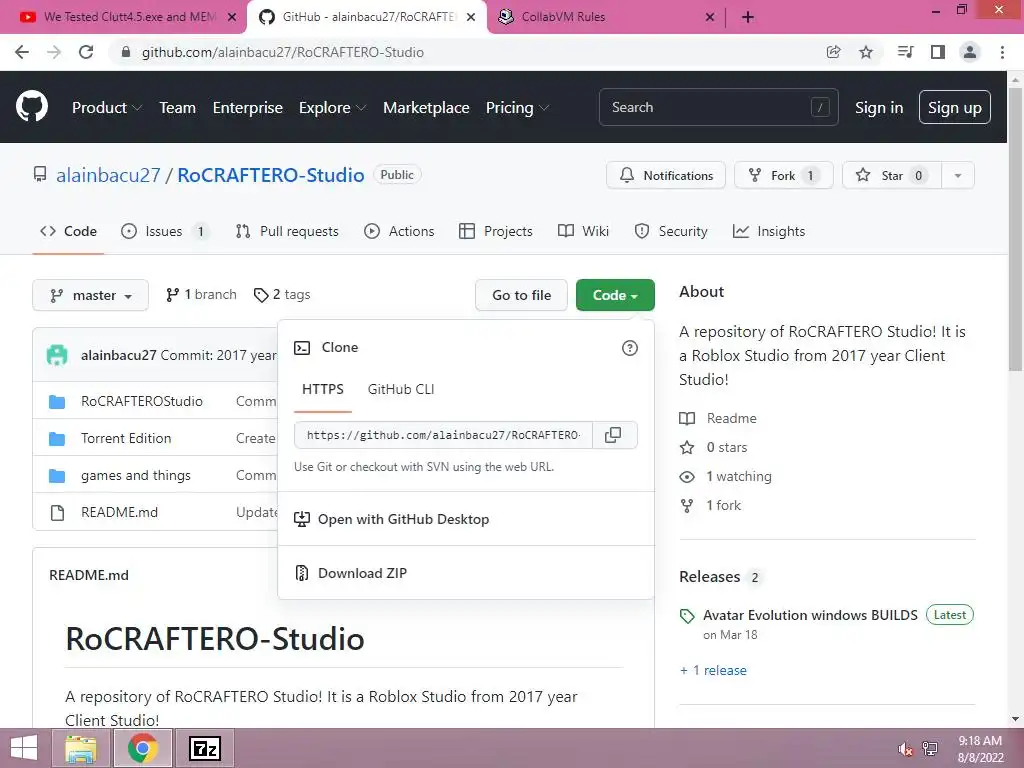Click the Chrome back arrow
The height and width of the screenshot is (768, 1024).
tap(22, 52)
